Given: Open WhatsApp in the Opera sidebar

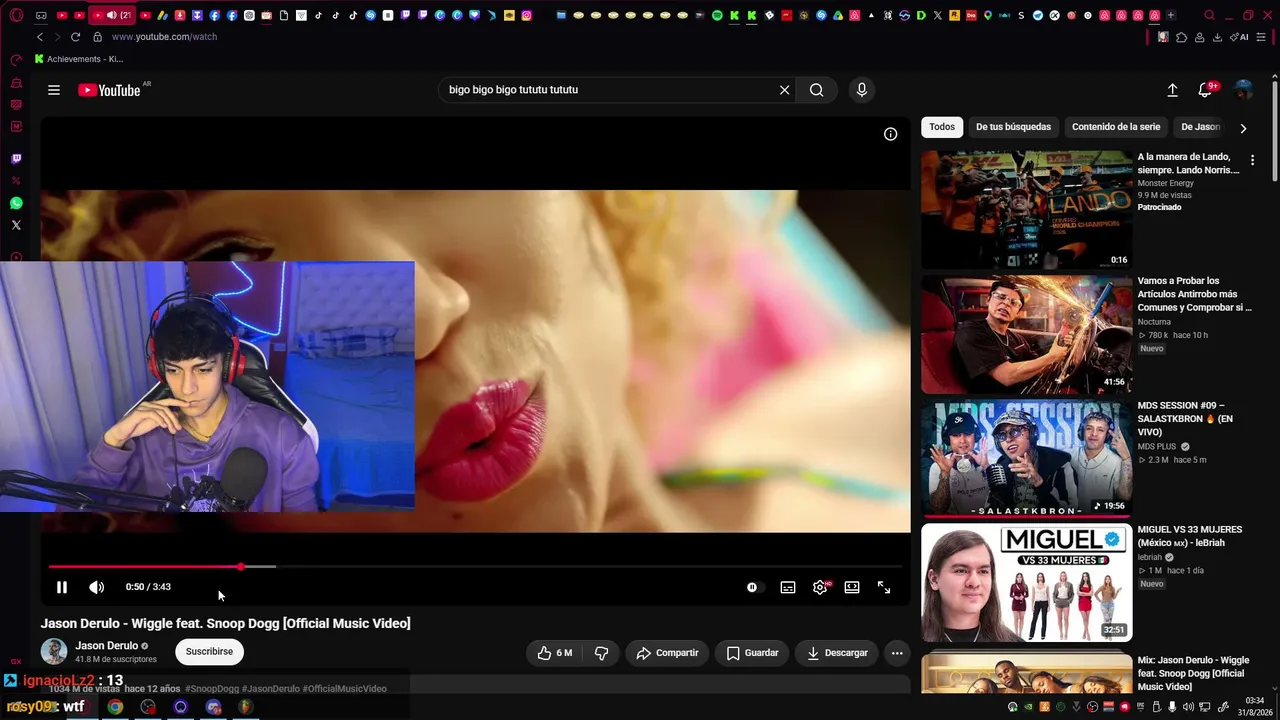Looking at the screenshot, I should pos(16,203).
